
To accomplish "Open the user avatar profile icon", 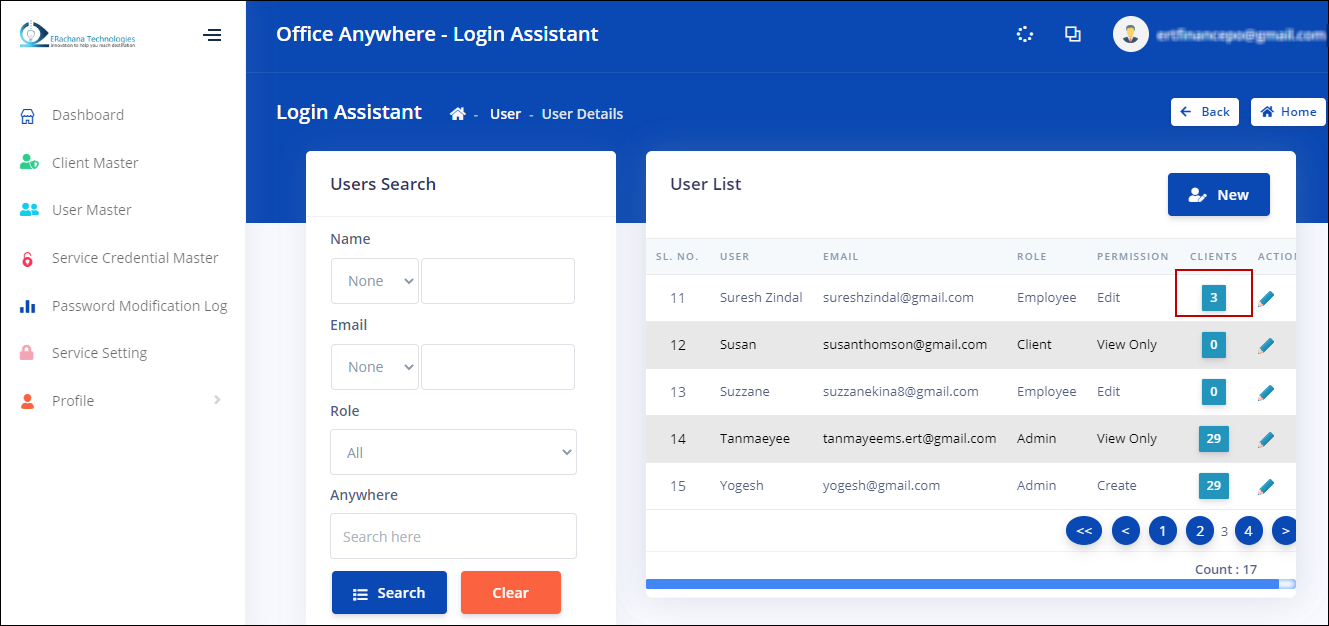I will click(x=1131, y=34).
